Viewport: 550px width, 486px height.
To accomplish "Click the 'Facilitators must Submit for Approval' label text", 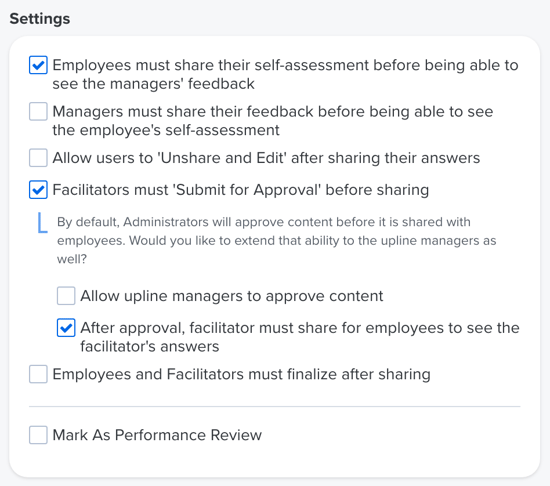I will pyautogui.click(x=241, y=190).
